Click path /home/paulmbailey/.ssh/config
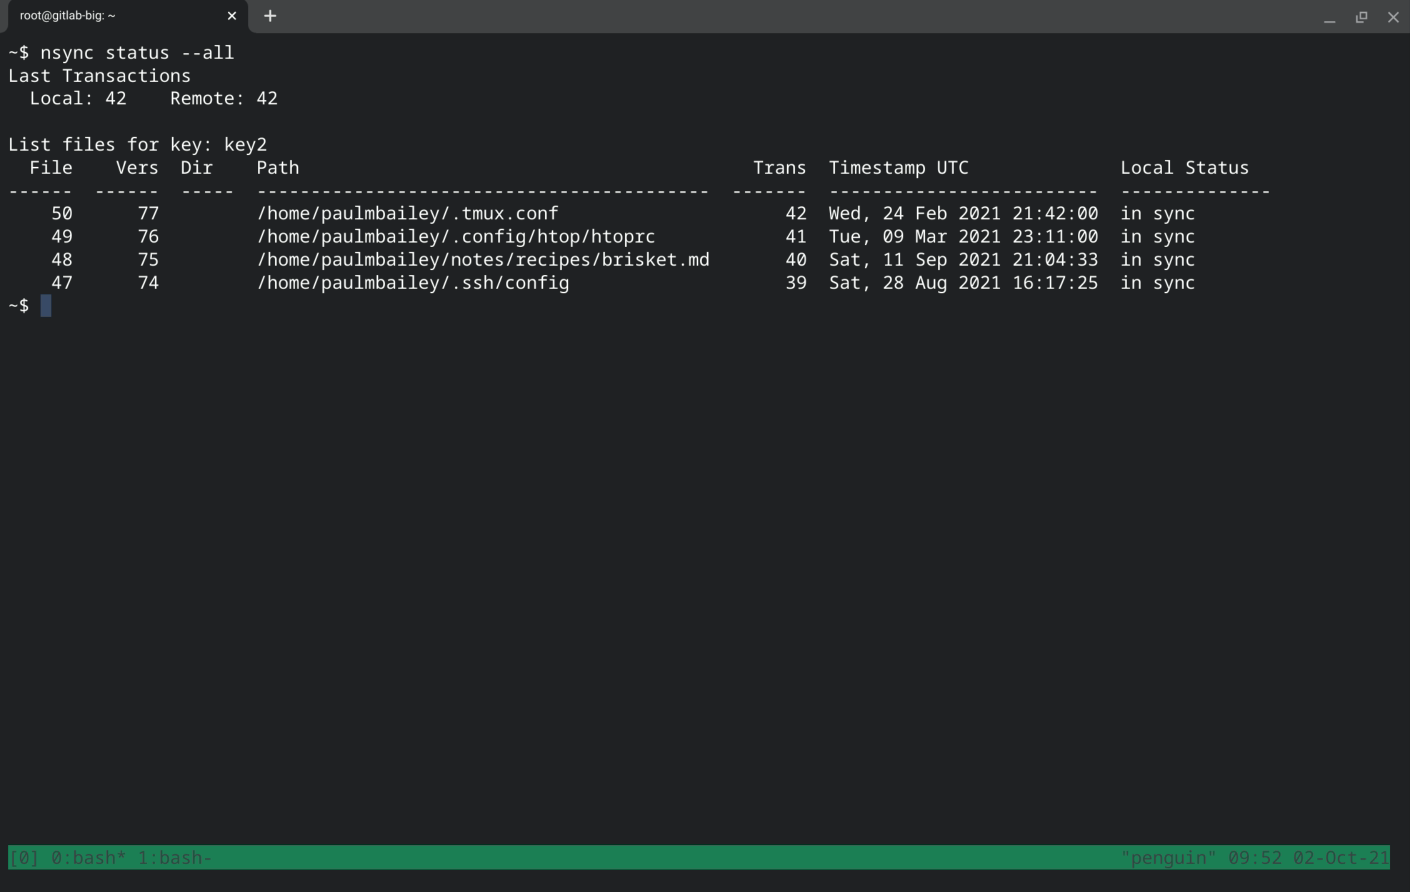 413,283
